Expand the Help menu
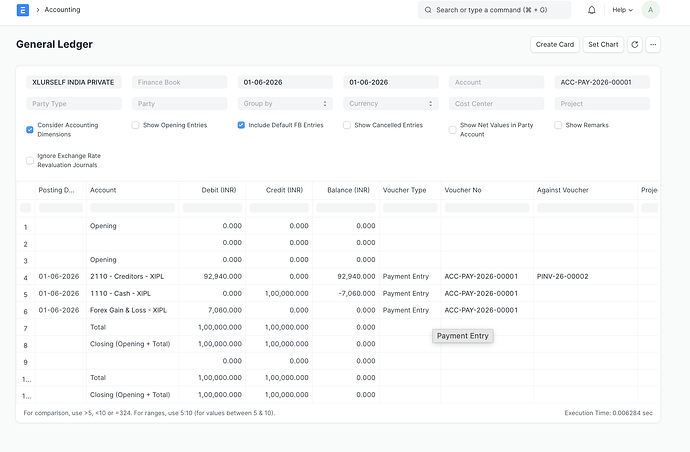This screenshot has width=690, height=452. click(622, 10)
